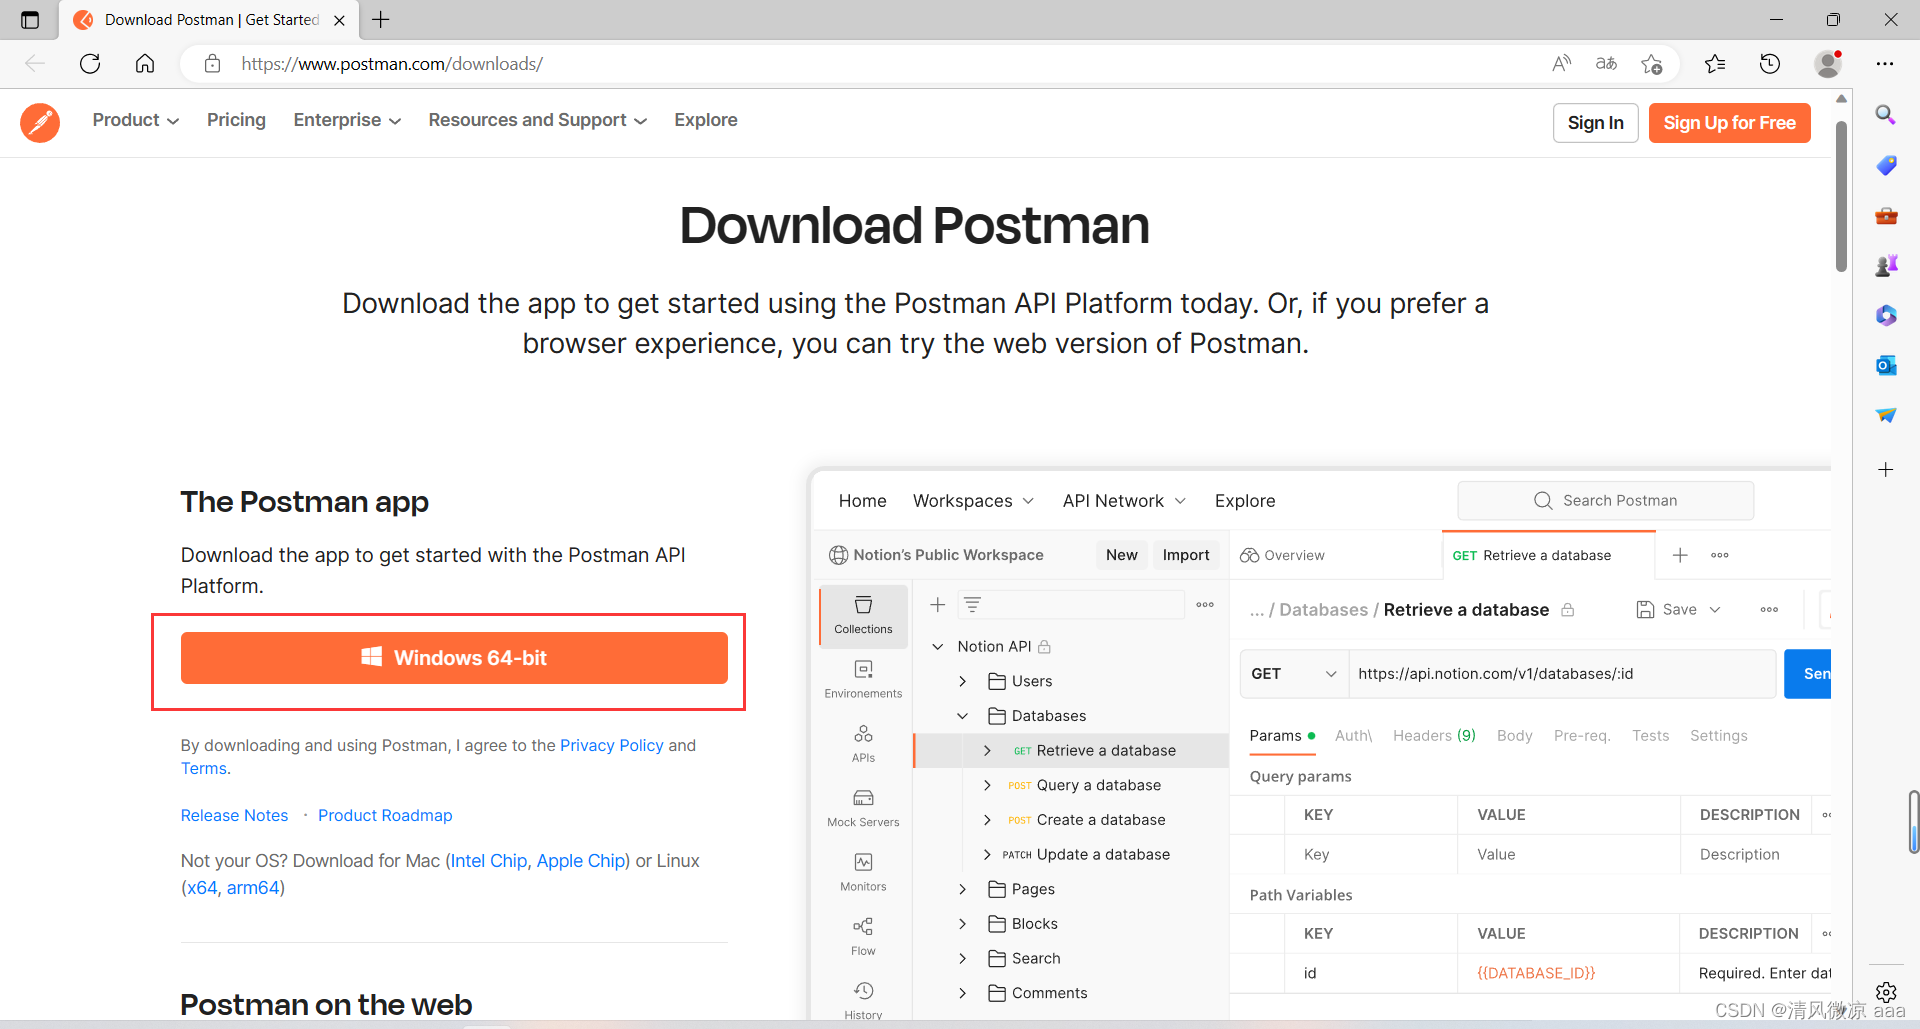Screen dimensions: 1920x1029
Task: Expand the Blocks folder
Action: 963,924
